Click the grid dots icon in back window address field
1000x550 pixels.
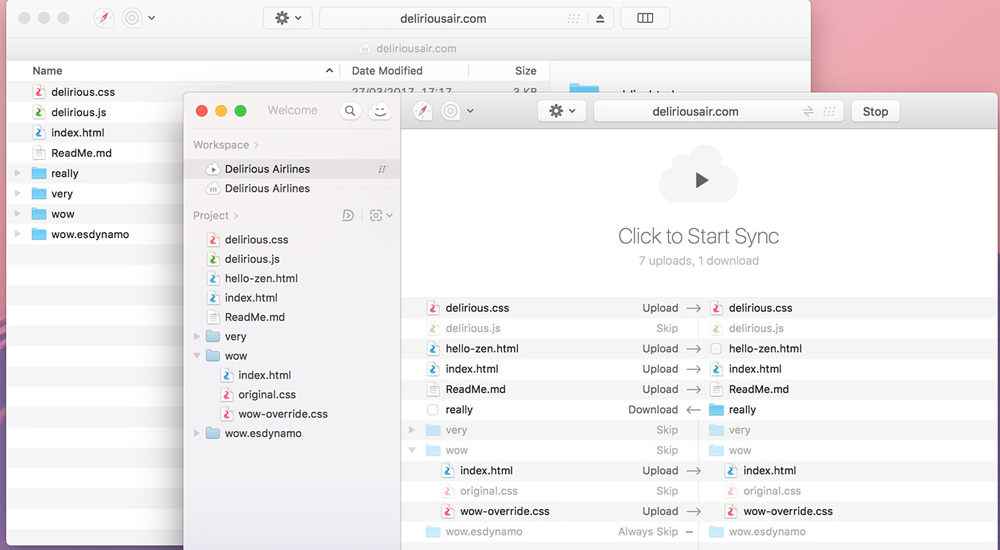tap(573, 19)
